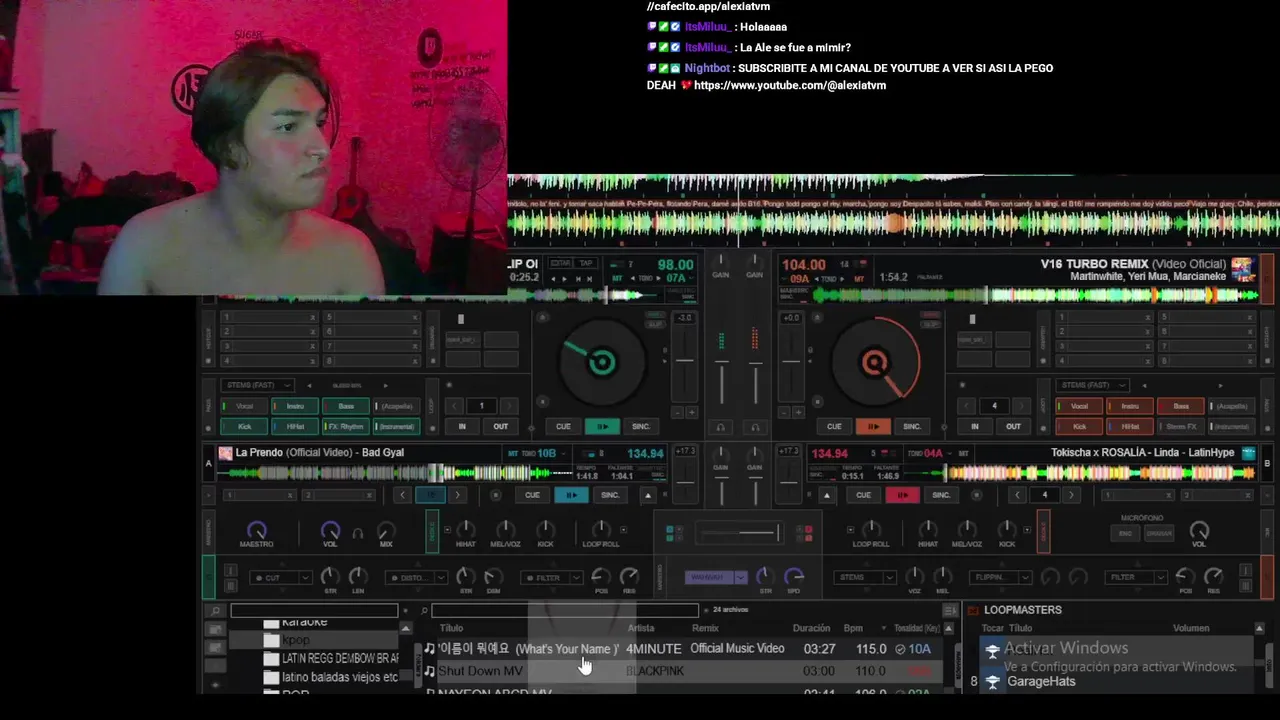Play or pause the La Prendo deck
This screenshot has width=1280, height=720.
571,495
